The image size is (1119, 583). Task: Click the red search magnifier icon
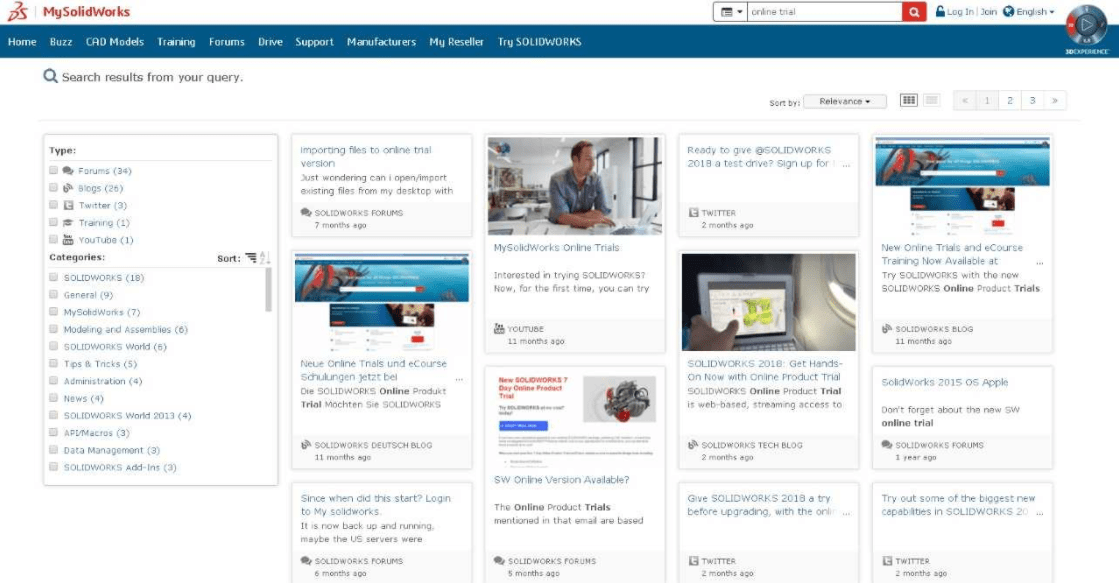coord(911,14)
